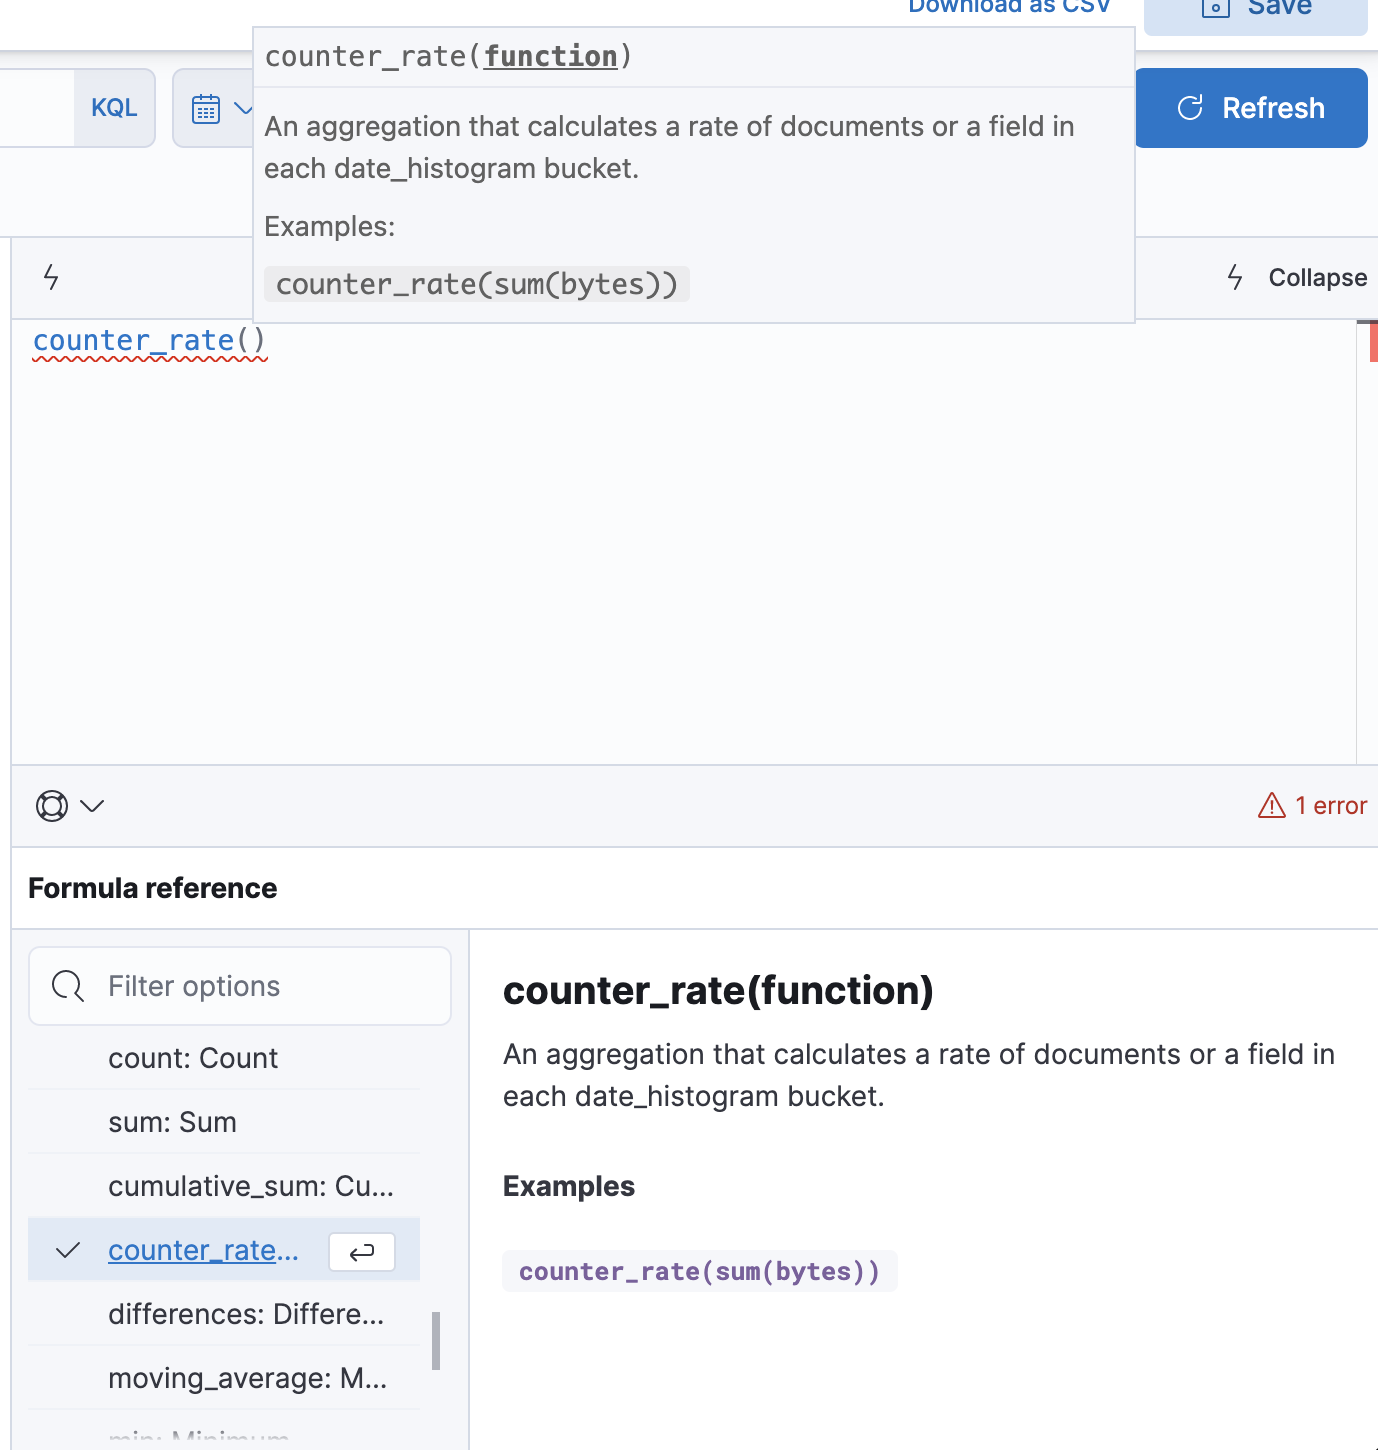Click the search magnifier in Filter options
The image size is (1378, 1450).
coord(68,986)
